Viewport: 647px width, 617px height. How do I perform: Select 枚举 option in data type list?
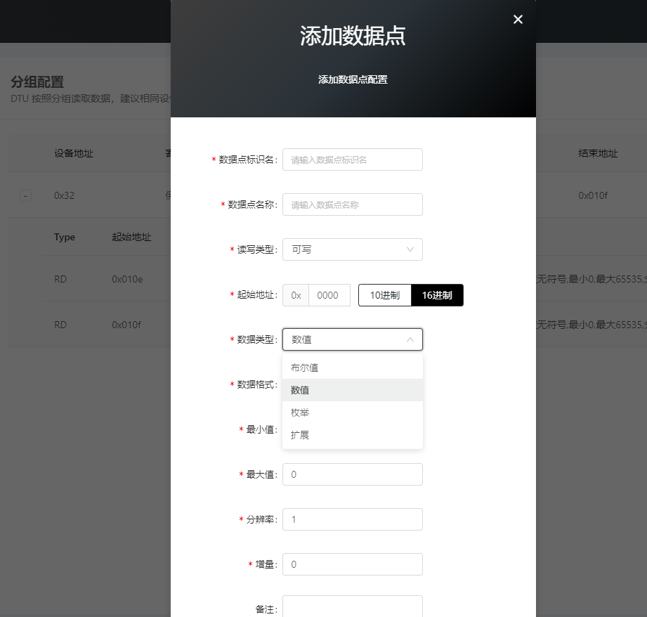(352, 412)
